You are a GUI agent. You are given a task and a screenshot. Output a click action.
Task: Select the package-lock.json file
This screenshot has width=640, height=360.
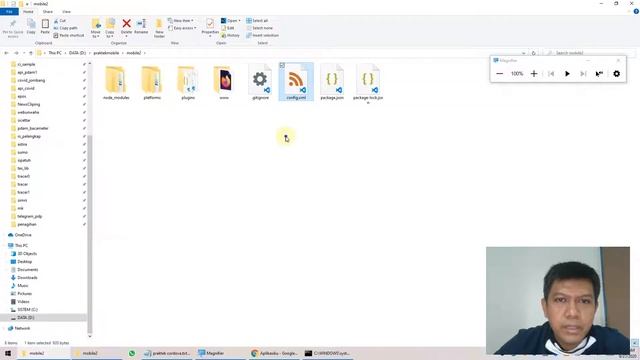click(x=368, y=84)
